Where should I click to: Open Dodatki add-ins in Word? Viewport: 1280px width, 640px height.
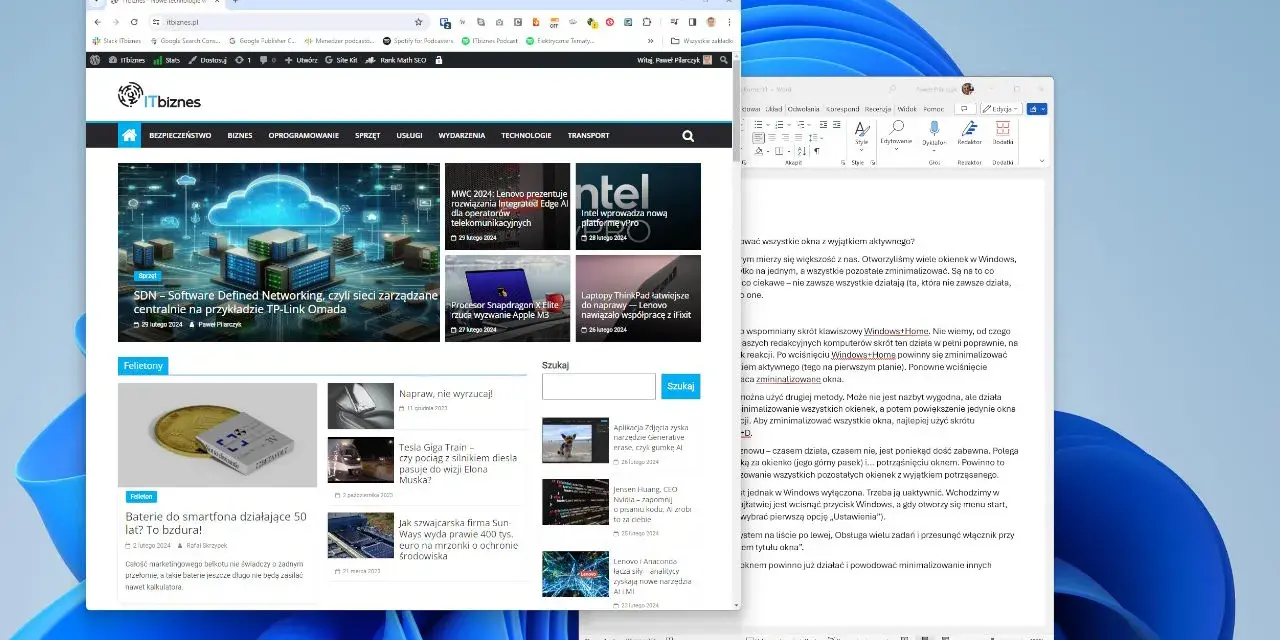[1003, 133]
